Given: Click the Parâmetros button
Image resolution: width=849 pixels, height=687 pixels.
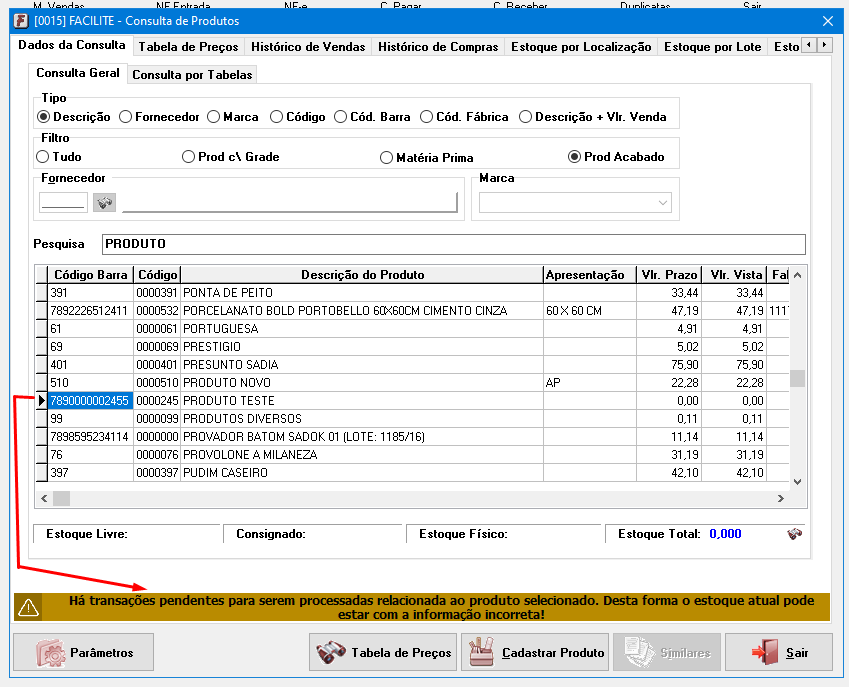Looking at the screenshot, I should [x=84, y=652].
